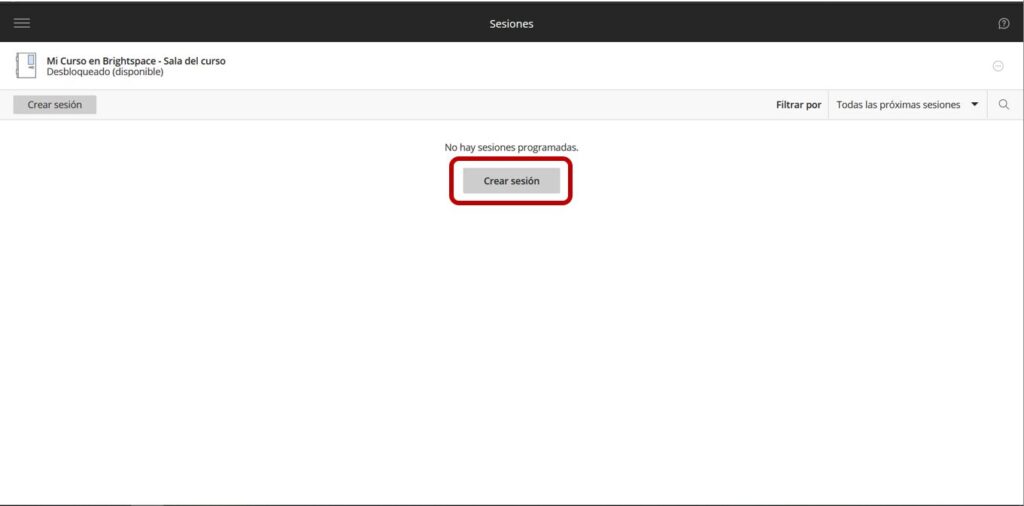Click empty white area below sessions message

(511, 350)
